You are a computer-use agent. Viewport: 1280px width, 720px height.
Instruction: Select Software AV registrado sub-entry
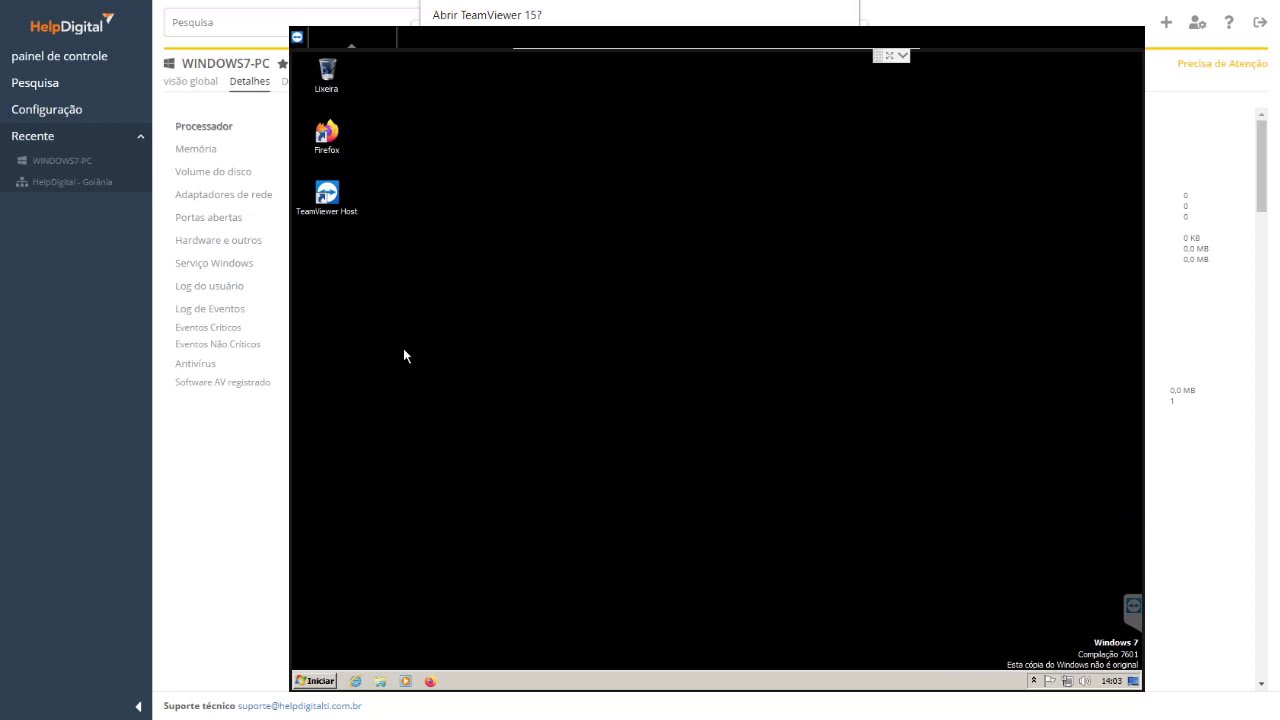click(x=223, y=382)
